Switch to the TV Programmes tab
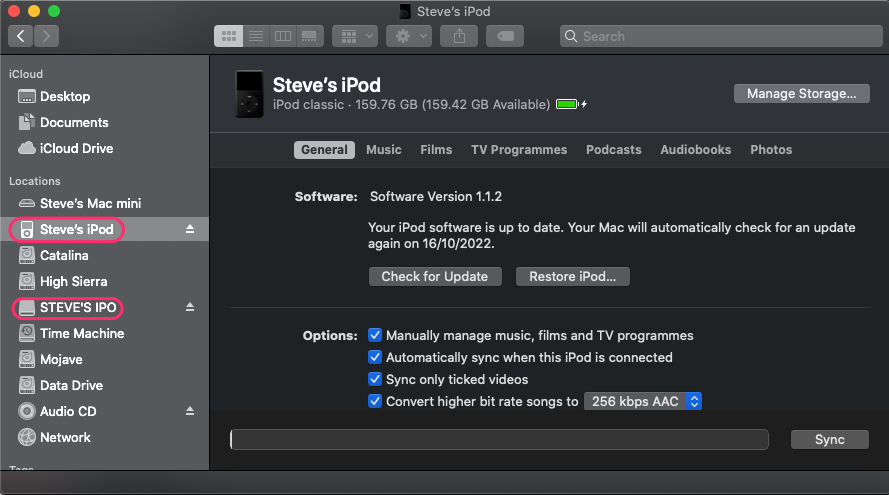 tap(519, 150)
